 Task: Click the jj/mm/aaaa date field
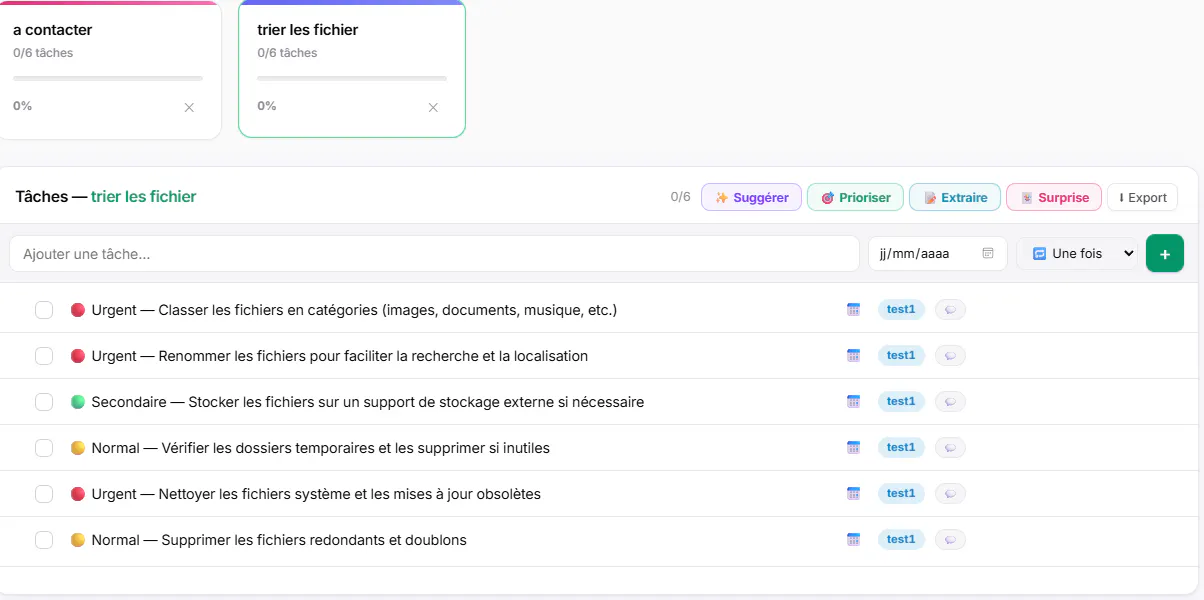pos(937,254)
